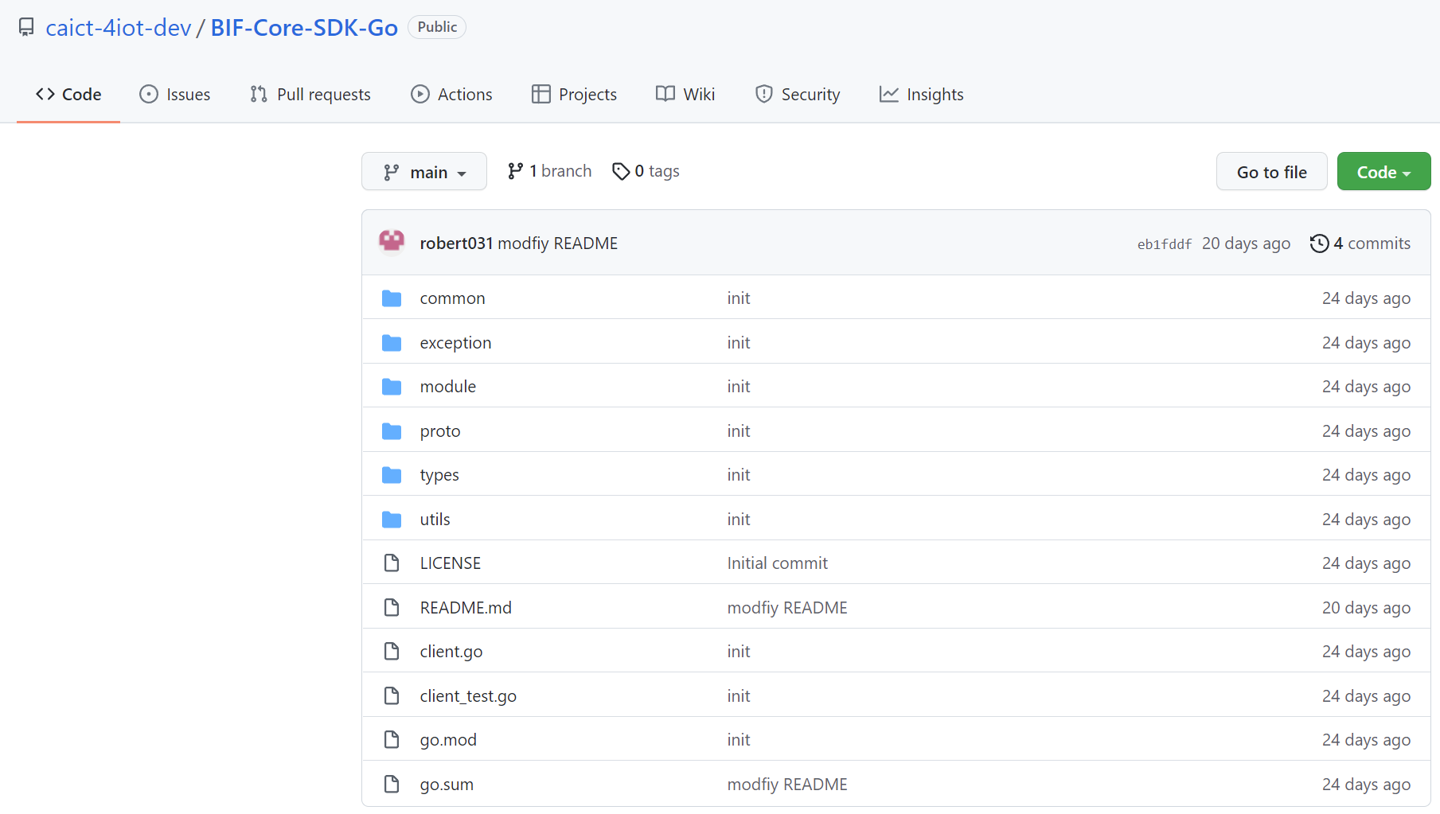Open the go.mod file
Image resolution: width=1440 pixels, height=814 pixels.
tap(448, 740)
